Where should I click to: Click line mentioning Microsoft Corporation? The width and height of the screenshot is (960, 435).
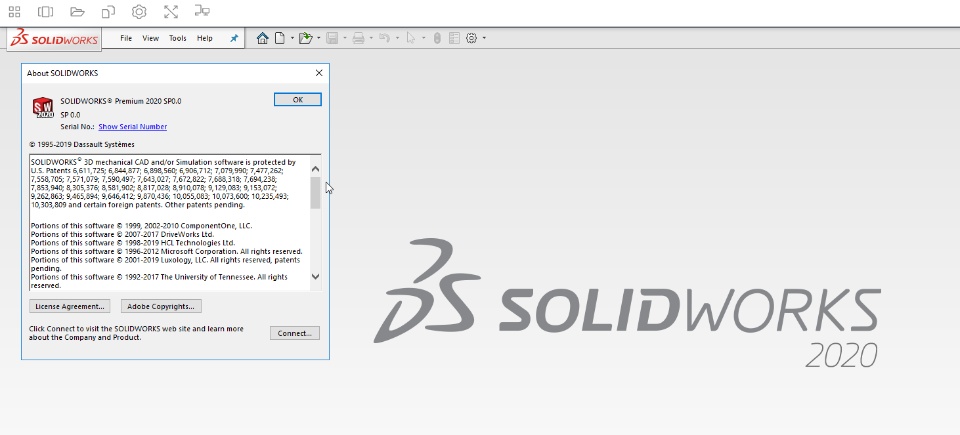(167, 251)
